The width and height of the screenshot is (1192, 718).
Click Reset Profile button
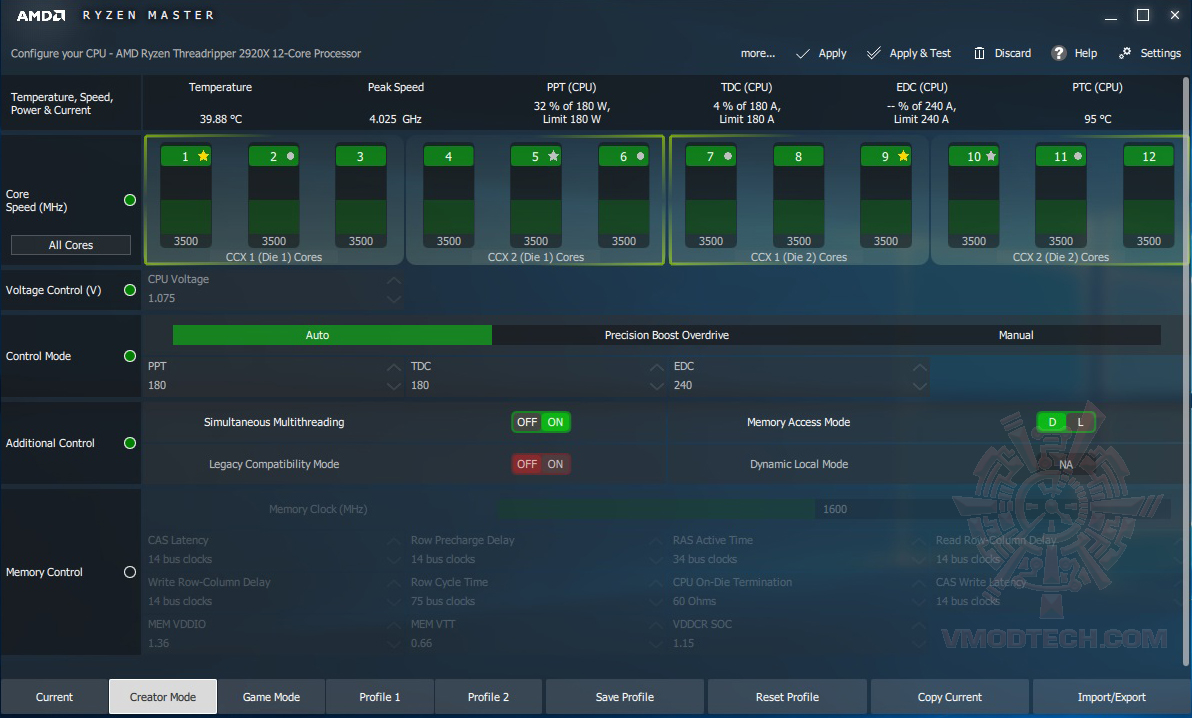click(x=787, y=697)
